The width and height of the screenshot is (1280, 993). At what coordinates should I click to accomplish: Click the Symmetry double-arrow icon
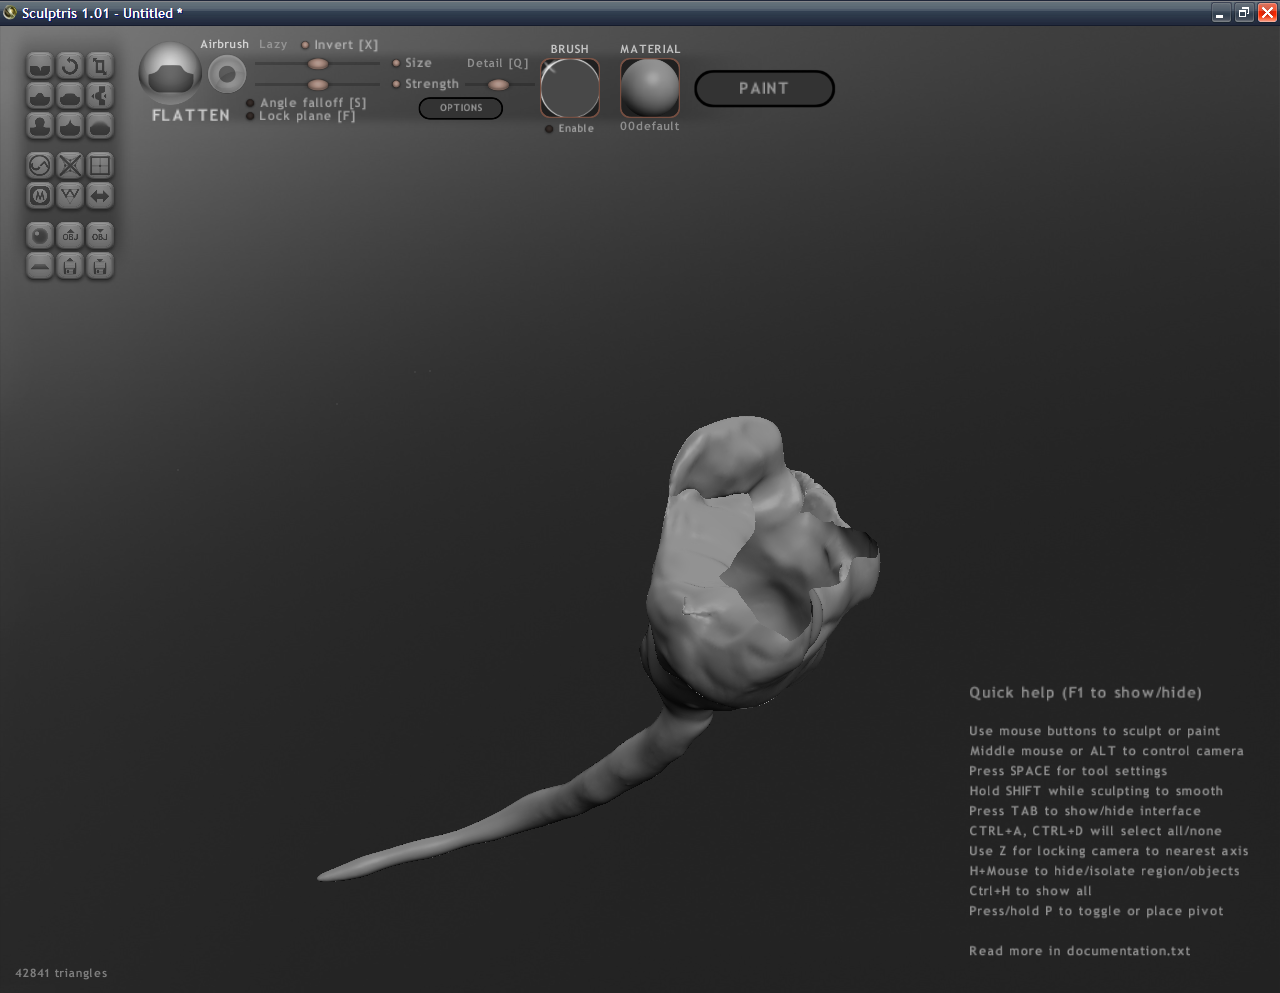tap(100, 195)
